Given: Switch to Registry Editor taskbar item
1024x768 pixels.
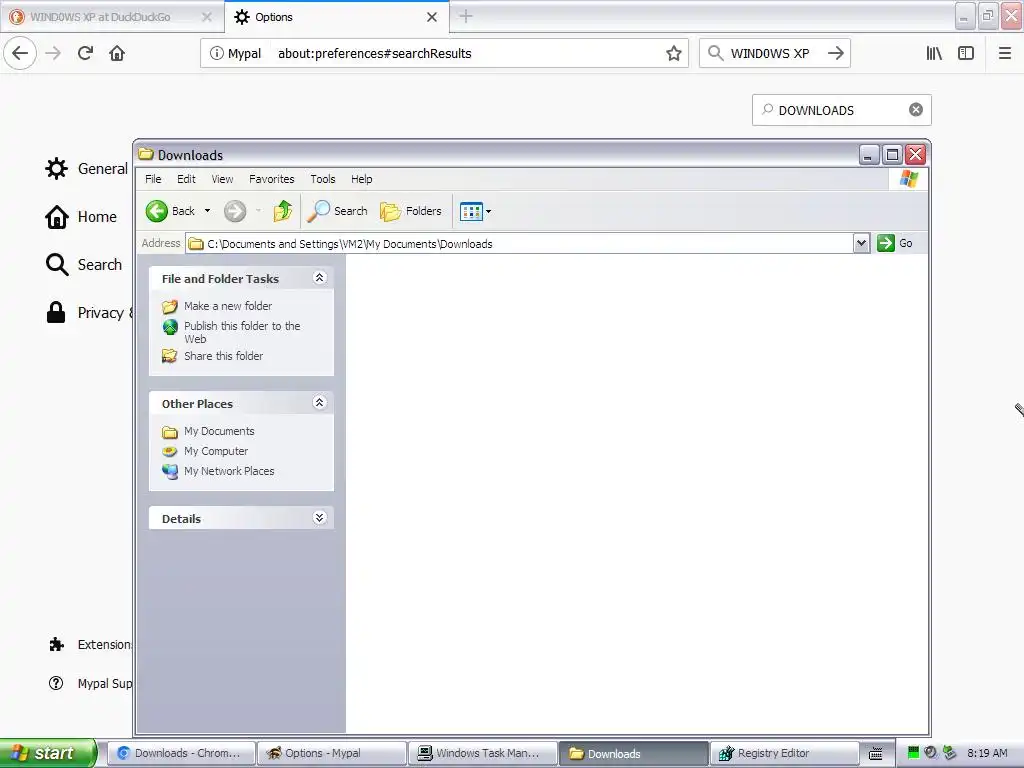Looking at the screenshot, I should click(784, 753).
